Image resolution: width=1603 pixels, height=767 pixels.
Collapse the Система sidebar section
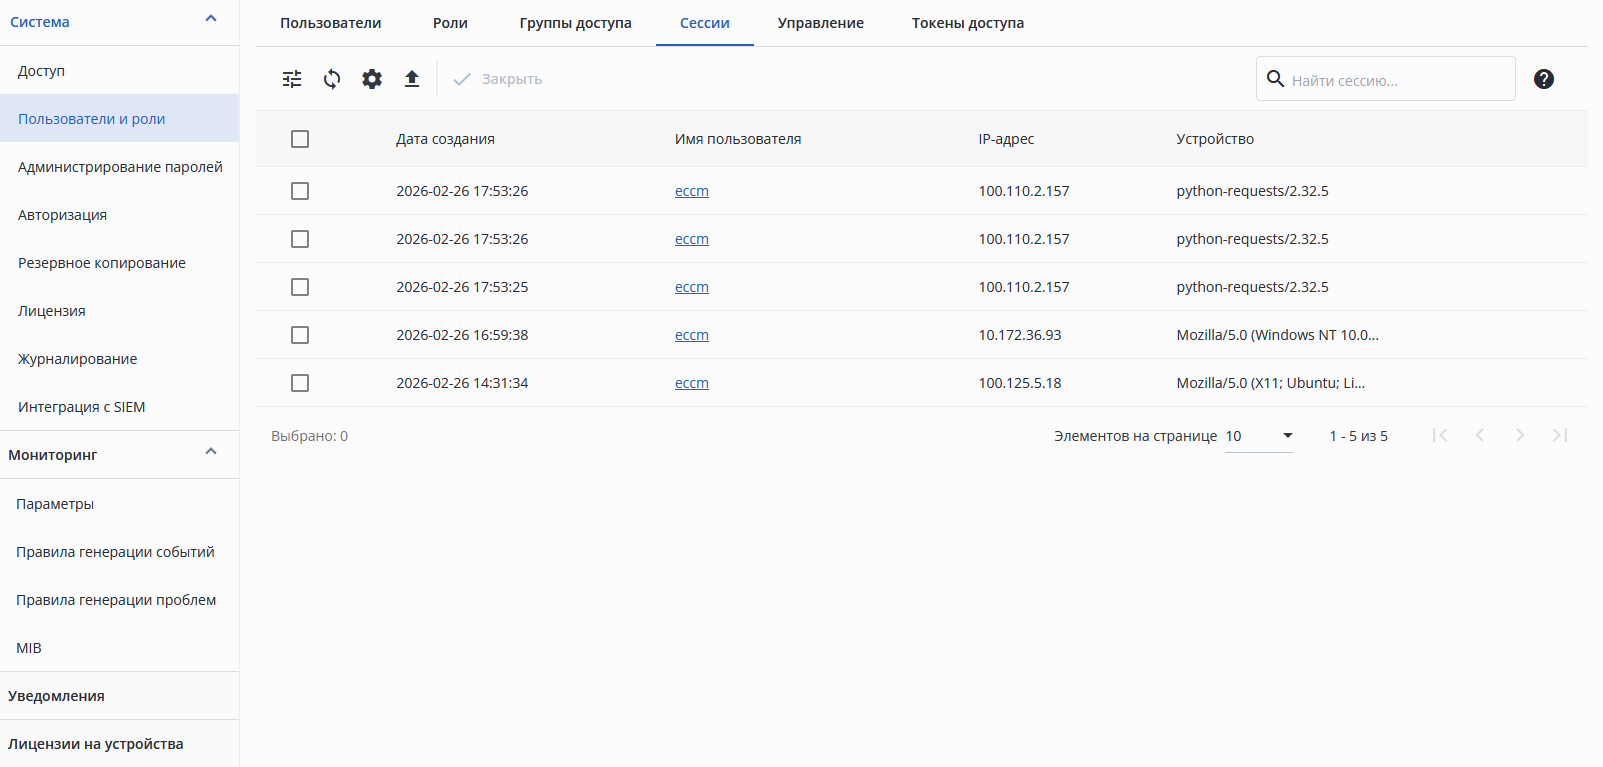[x=211, y=19]
